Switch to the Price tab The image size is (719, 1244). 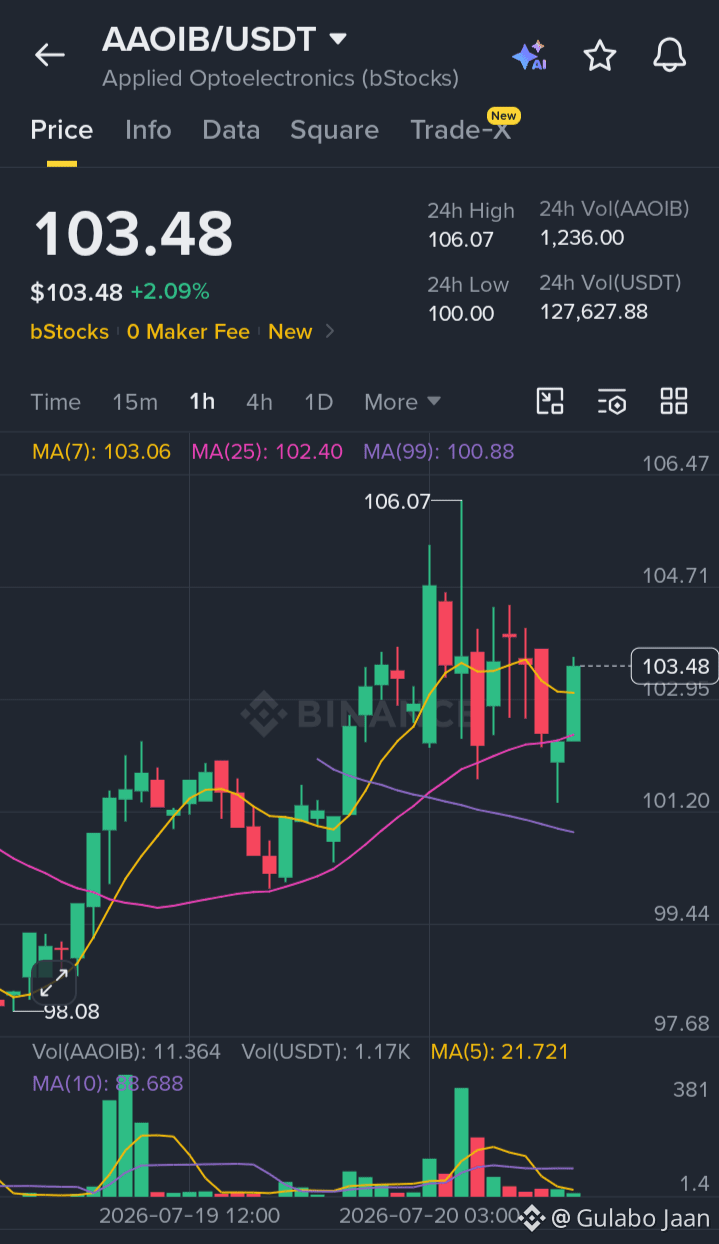click(x=62, y=130)
